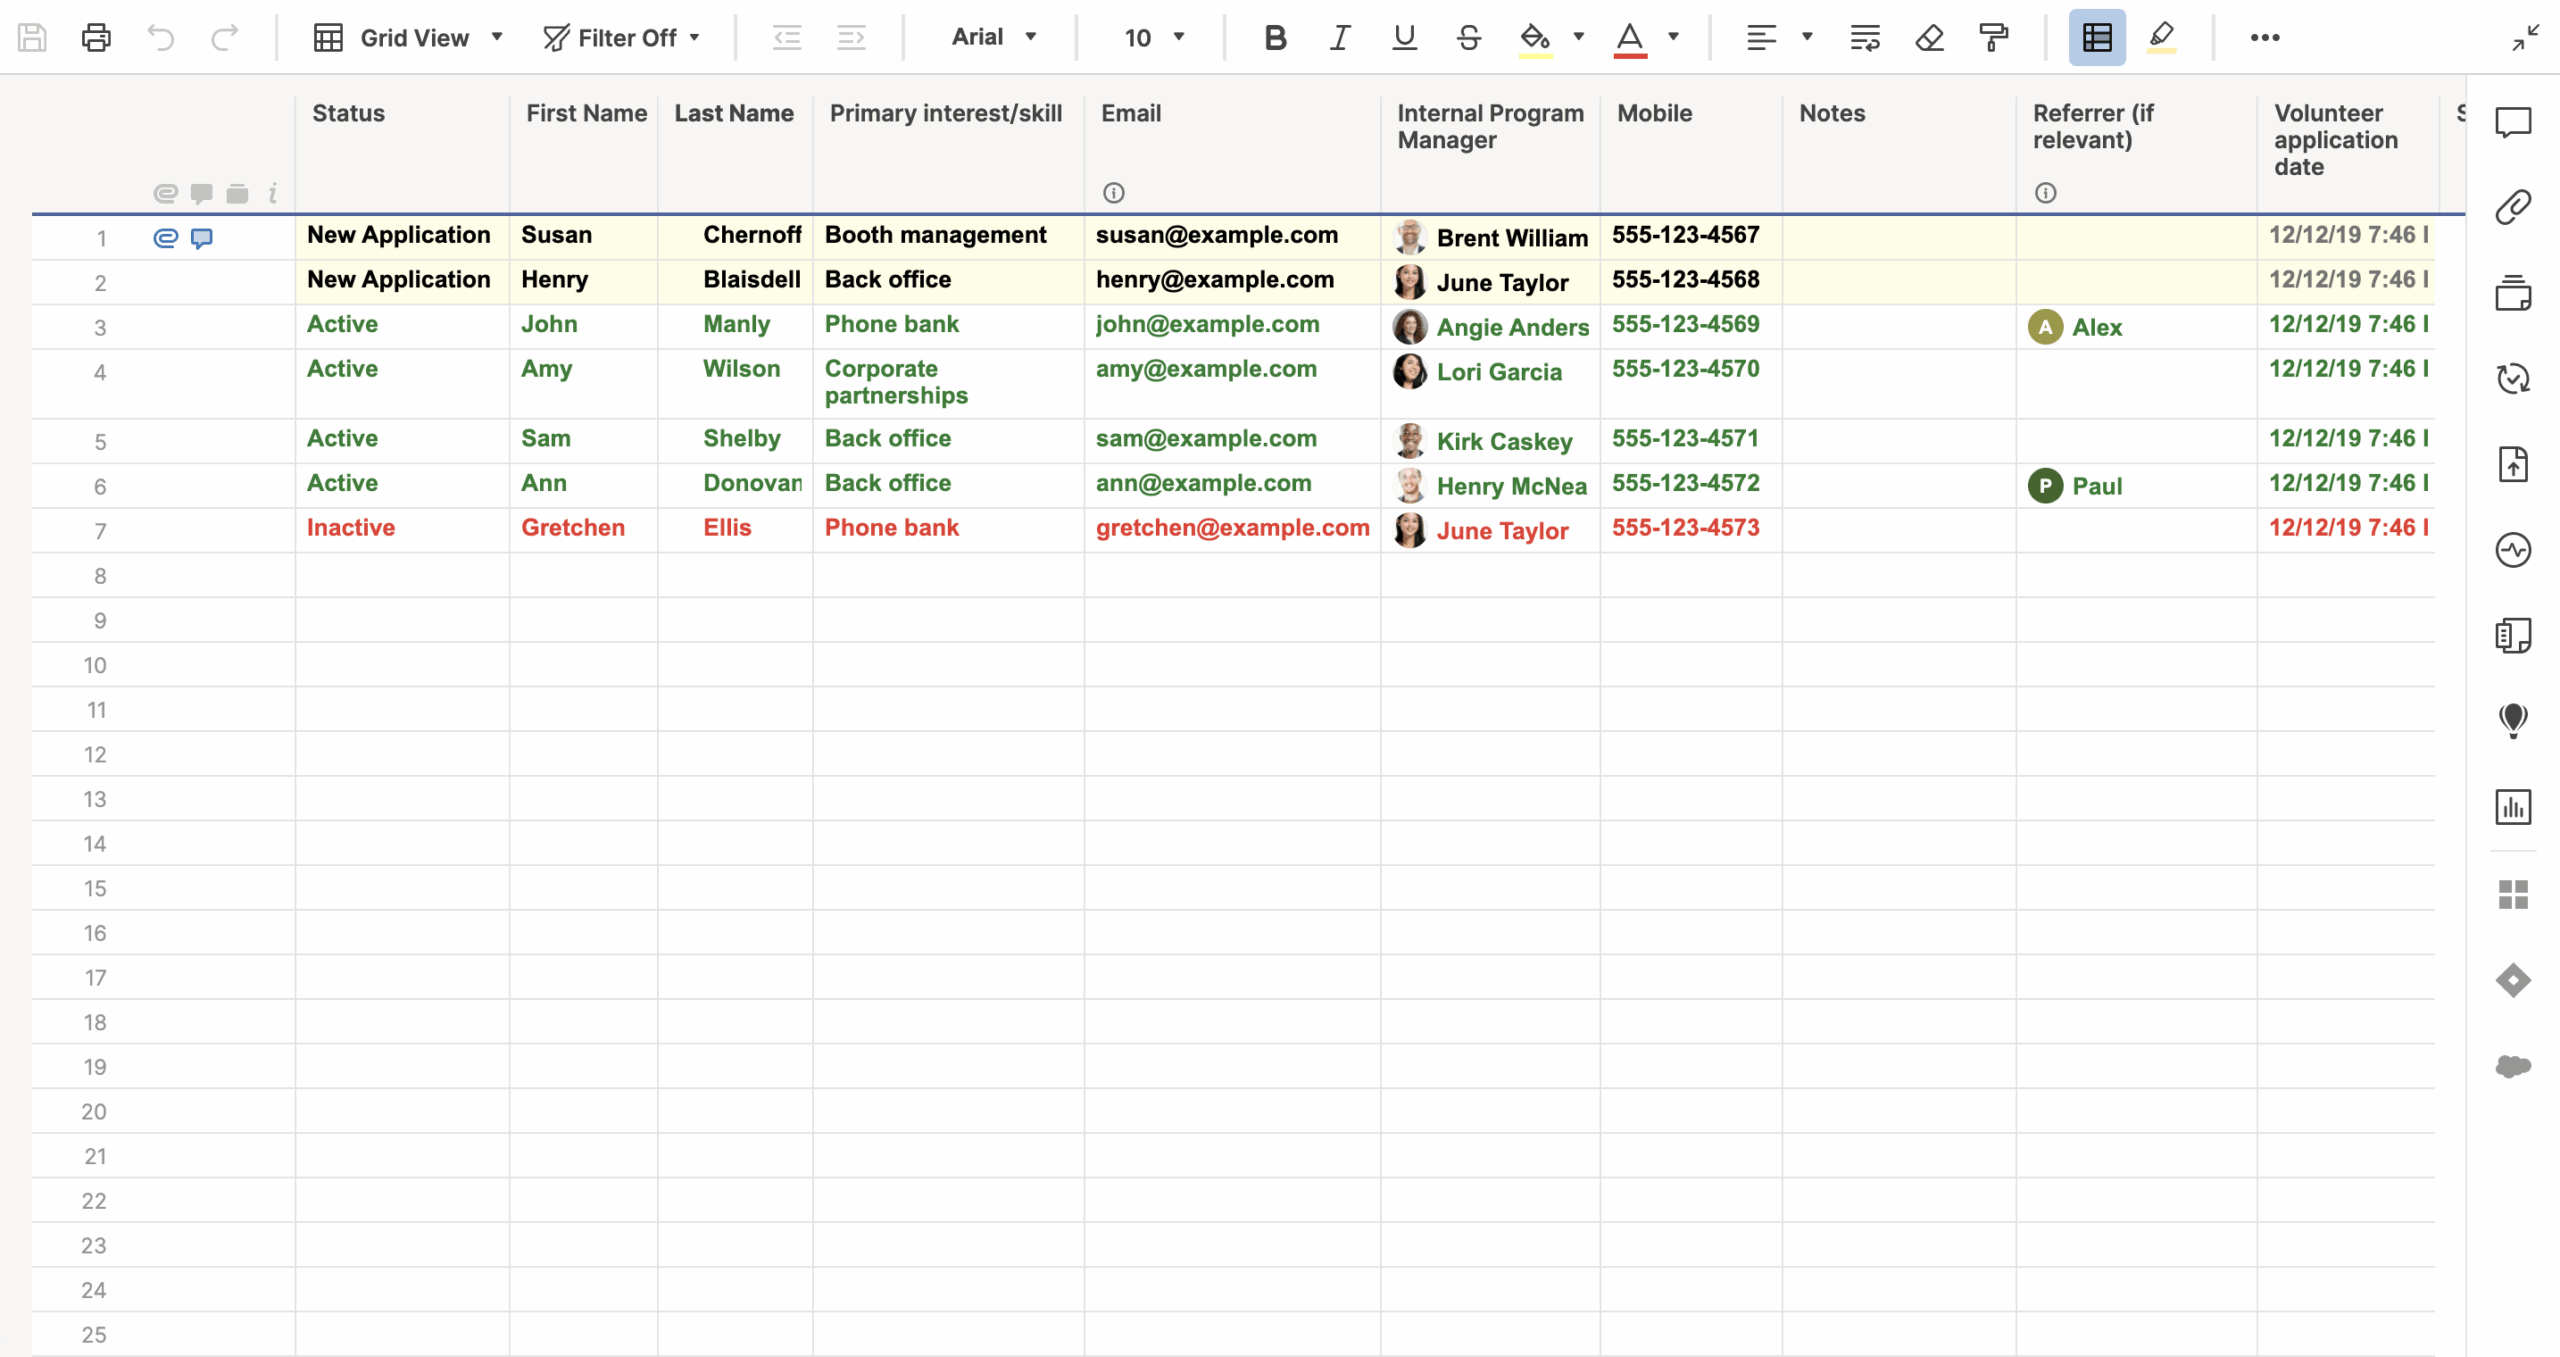
Task: Open the Activity Log from the sidebar
Action: pos(2513,550)
